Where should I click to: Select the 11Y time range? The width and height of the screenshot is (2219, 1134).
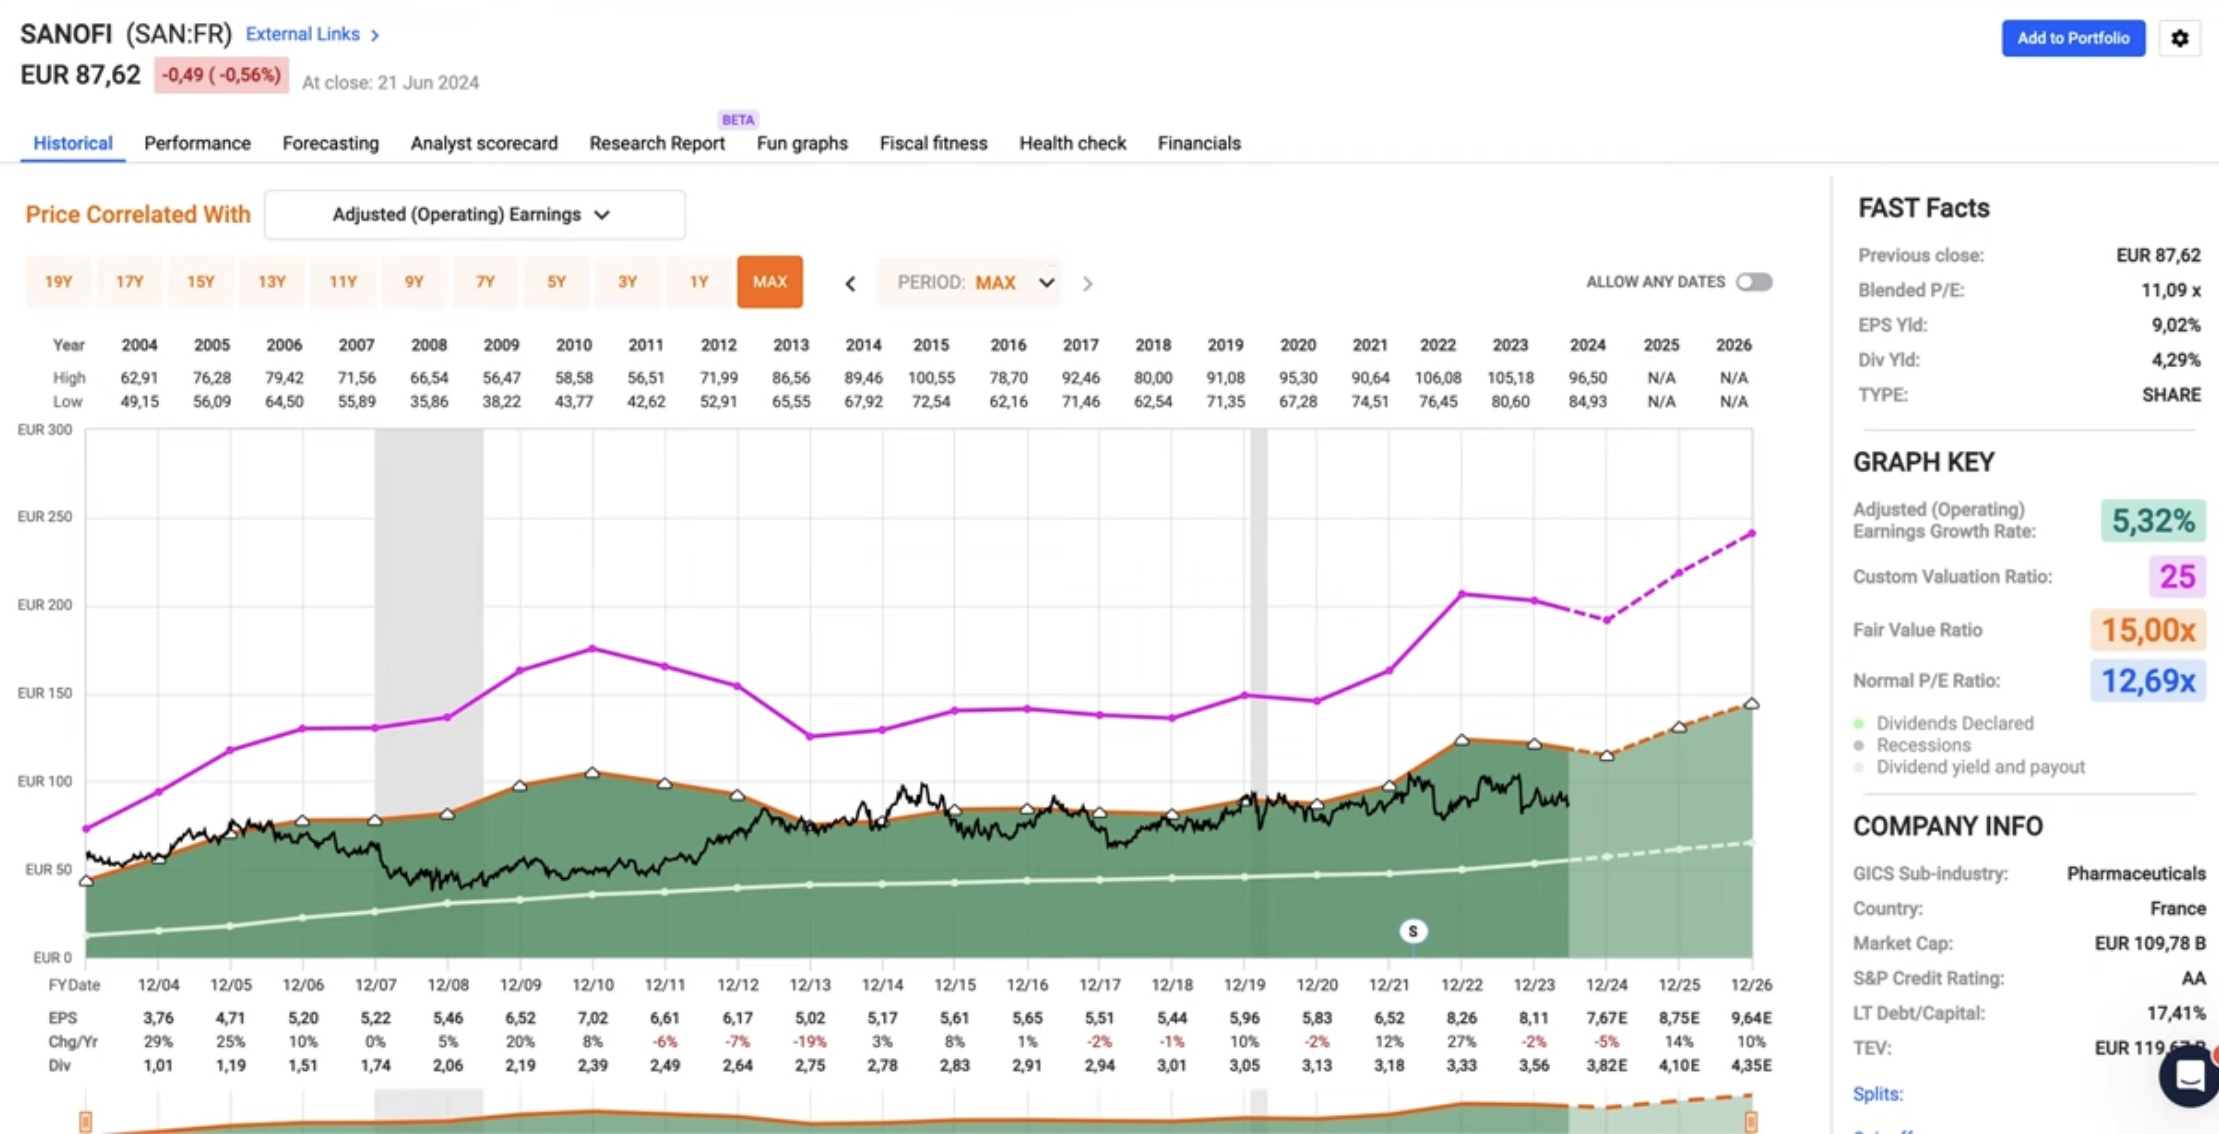tap(342, 282)
